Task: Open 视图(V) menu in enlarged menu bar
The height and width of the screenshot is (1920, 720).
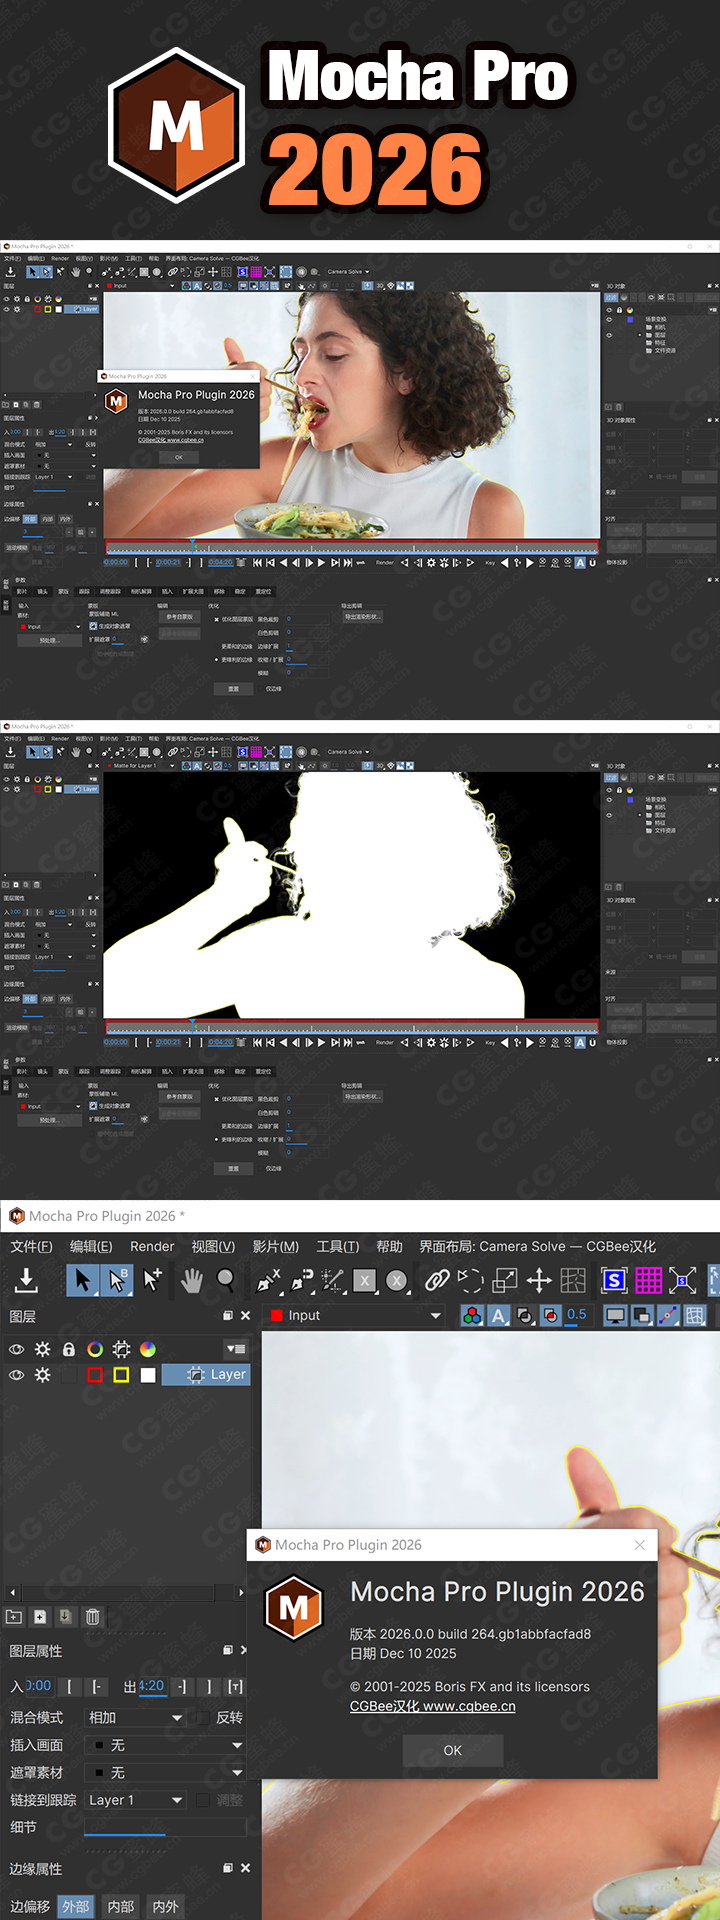Action: coord(213,1246)
